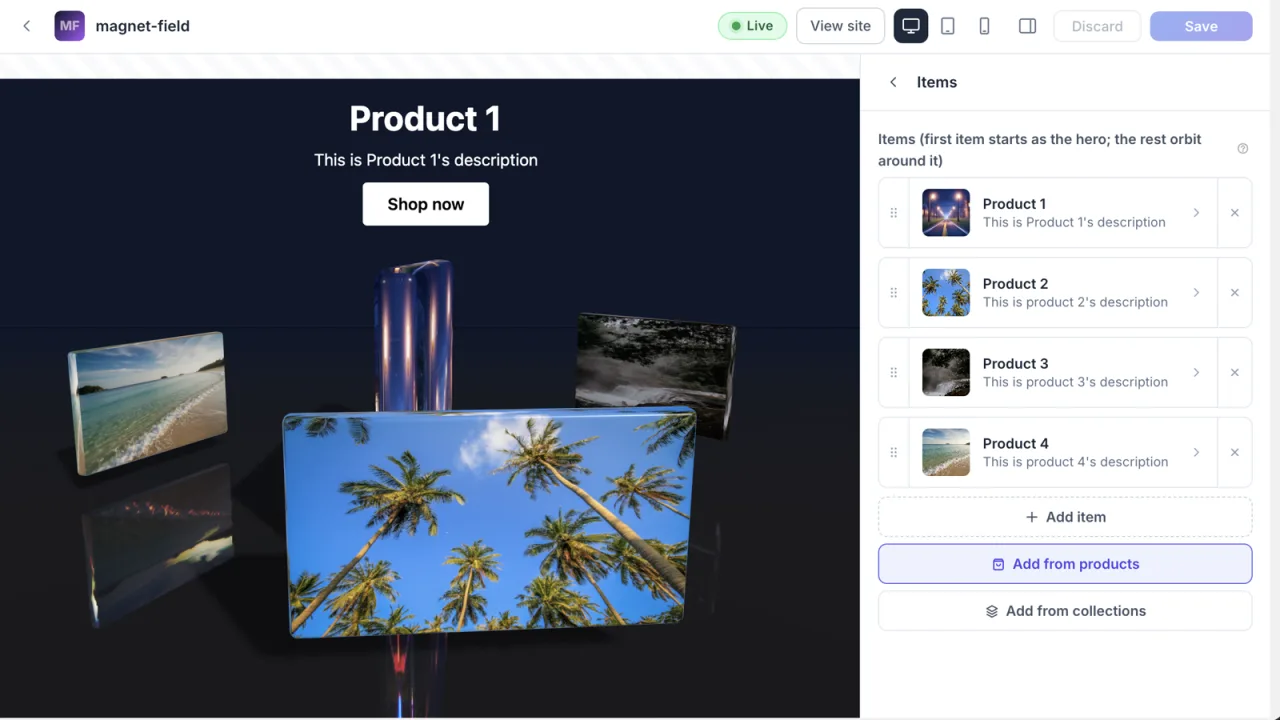Screen dimensions: 1280x720
Task: Click "This is product 3's description" text
Action: pyautogui.click(x=1075, y=382)
